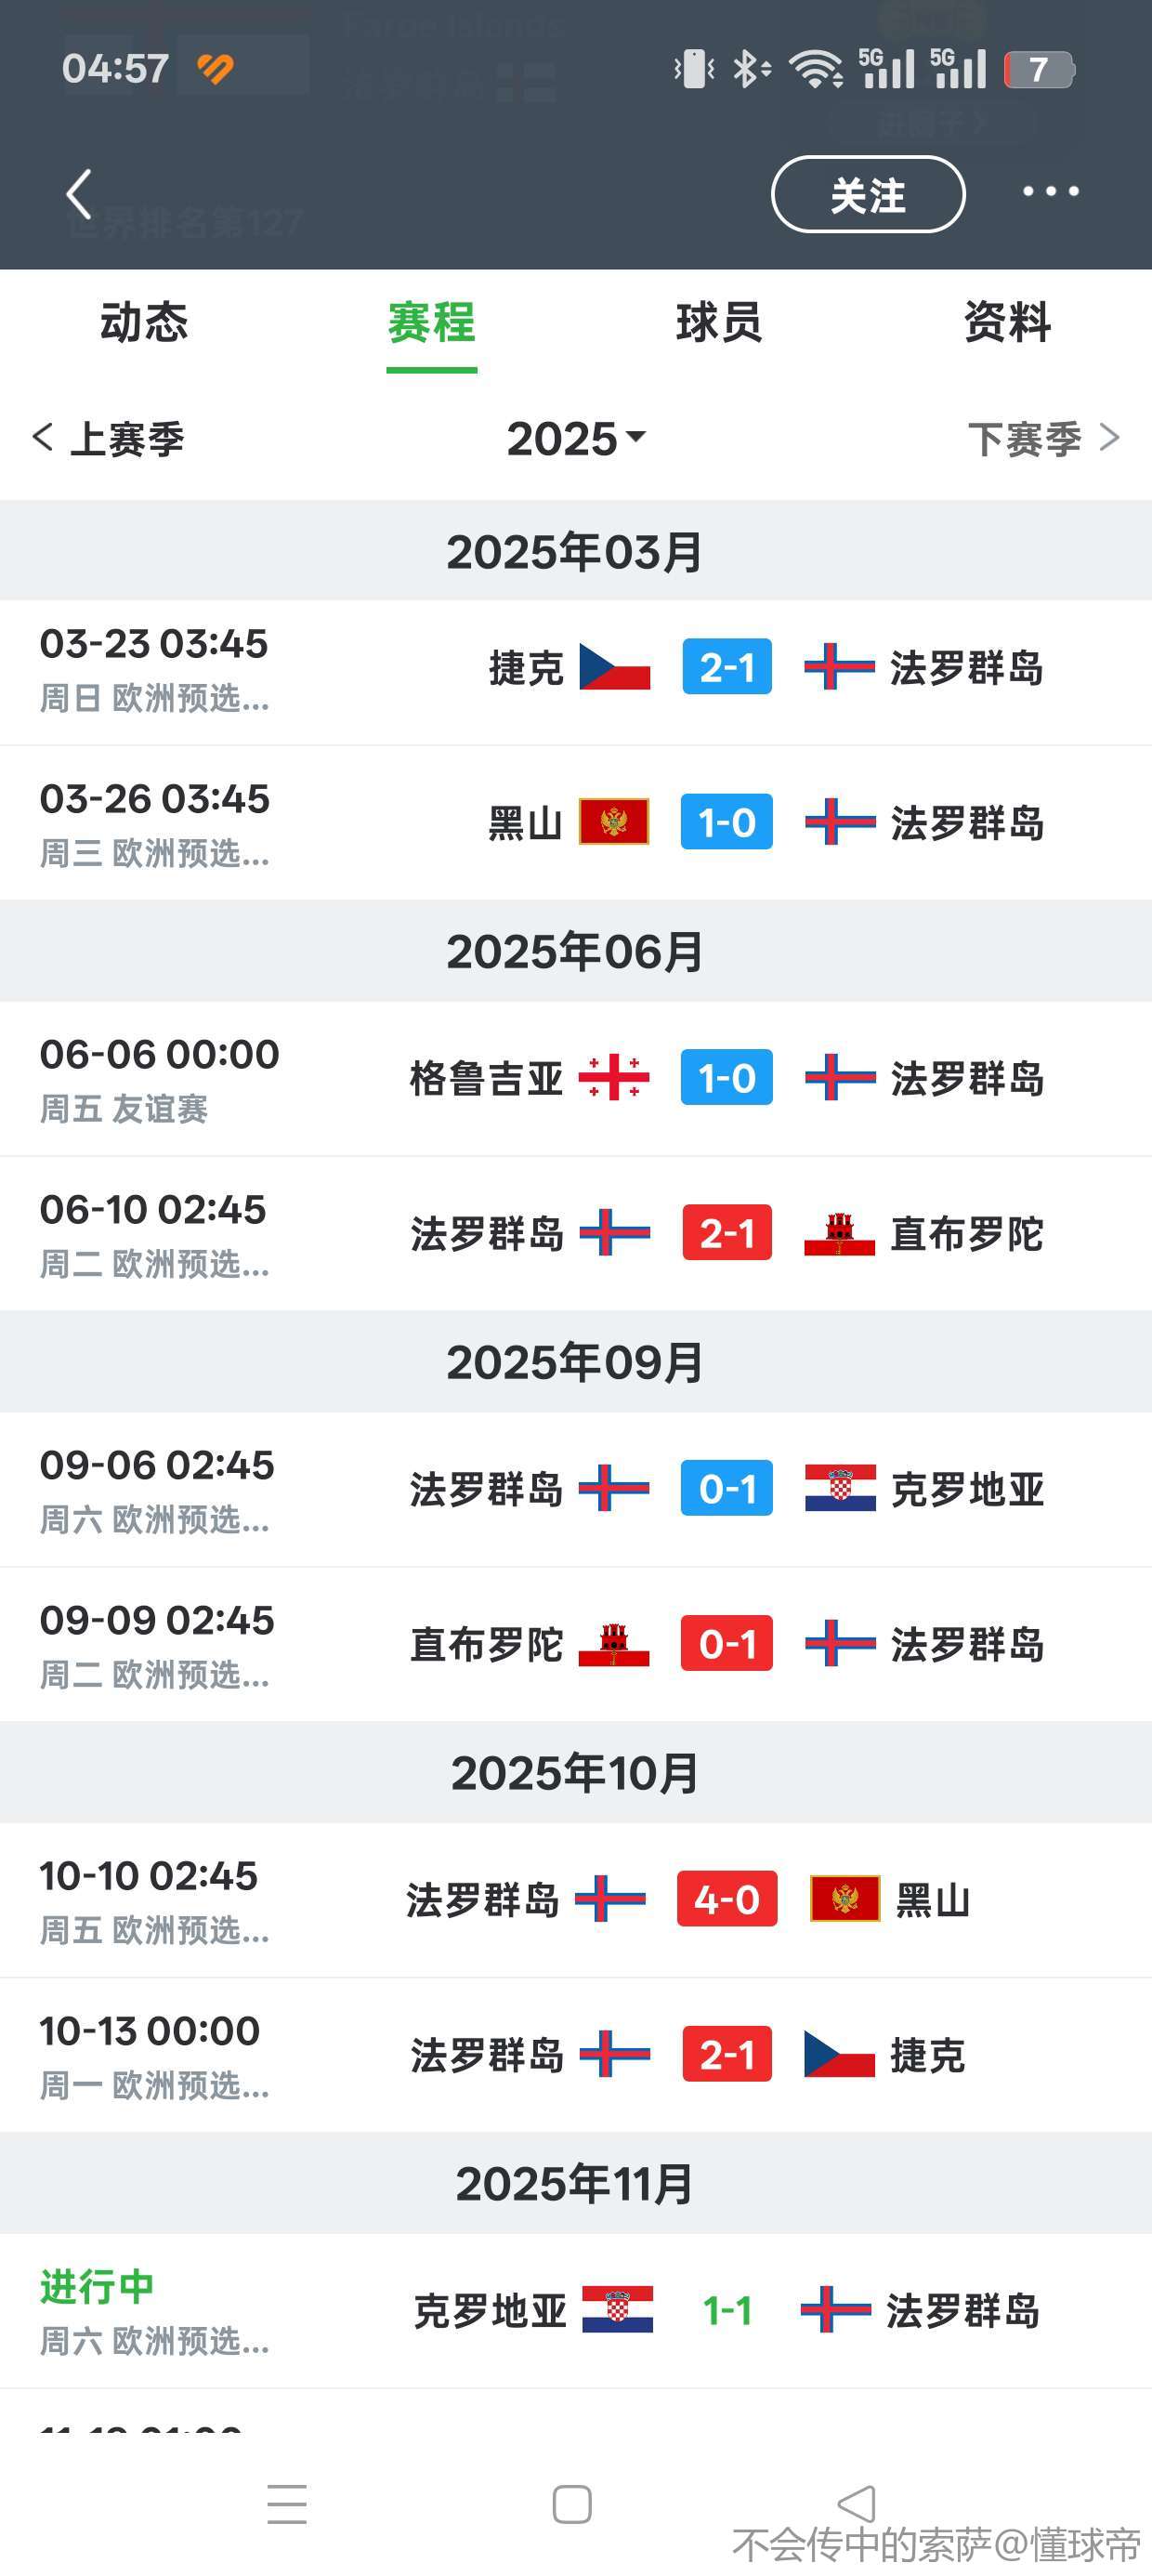This screenshot has width=1152, height=2576.
Task: Tap the 关注 follow button
Action: point(867,194)
